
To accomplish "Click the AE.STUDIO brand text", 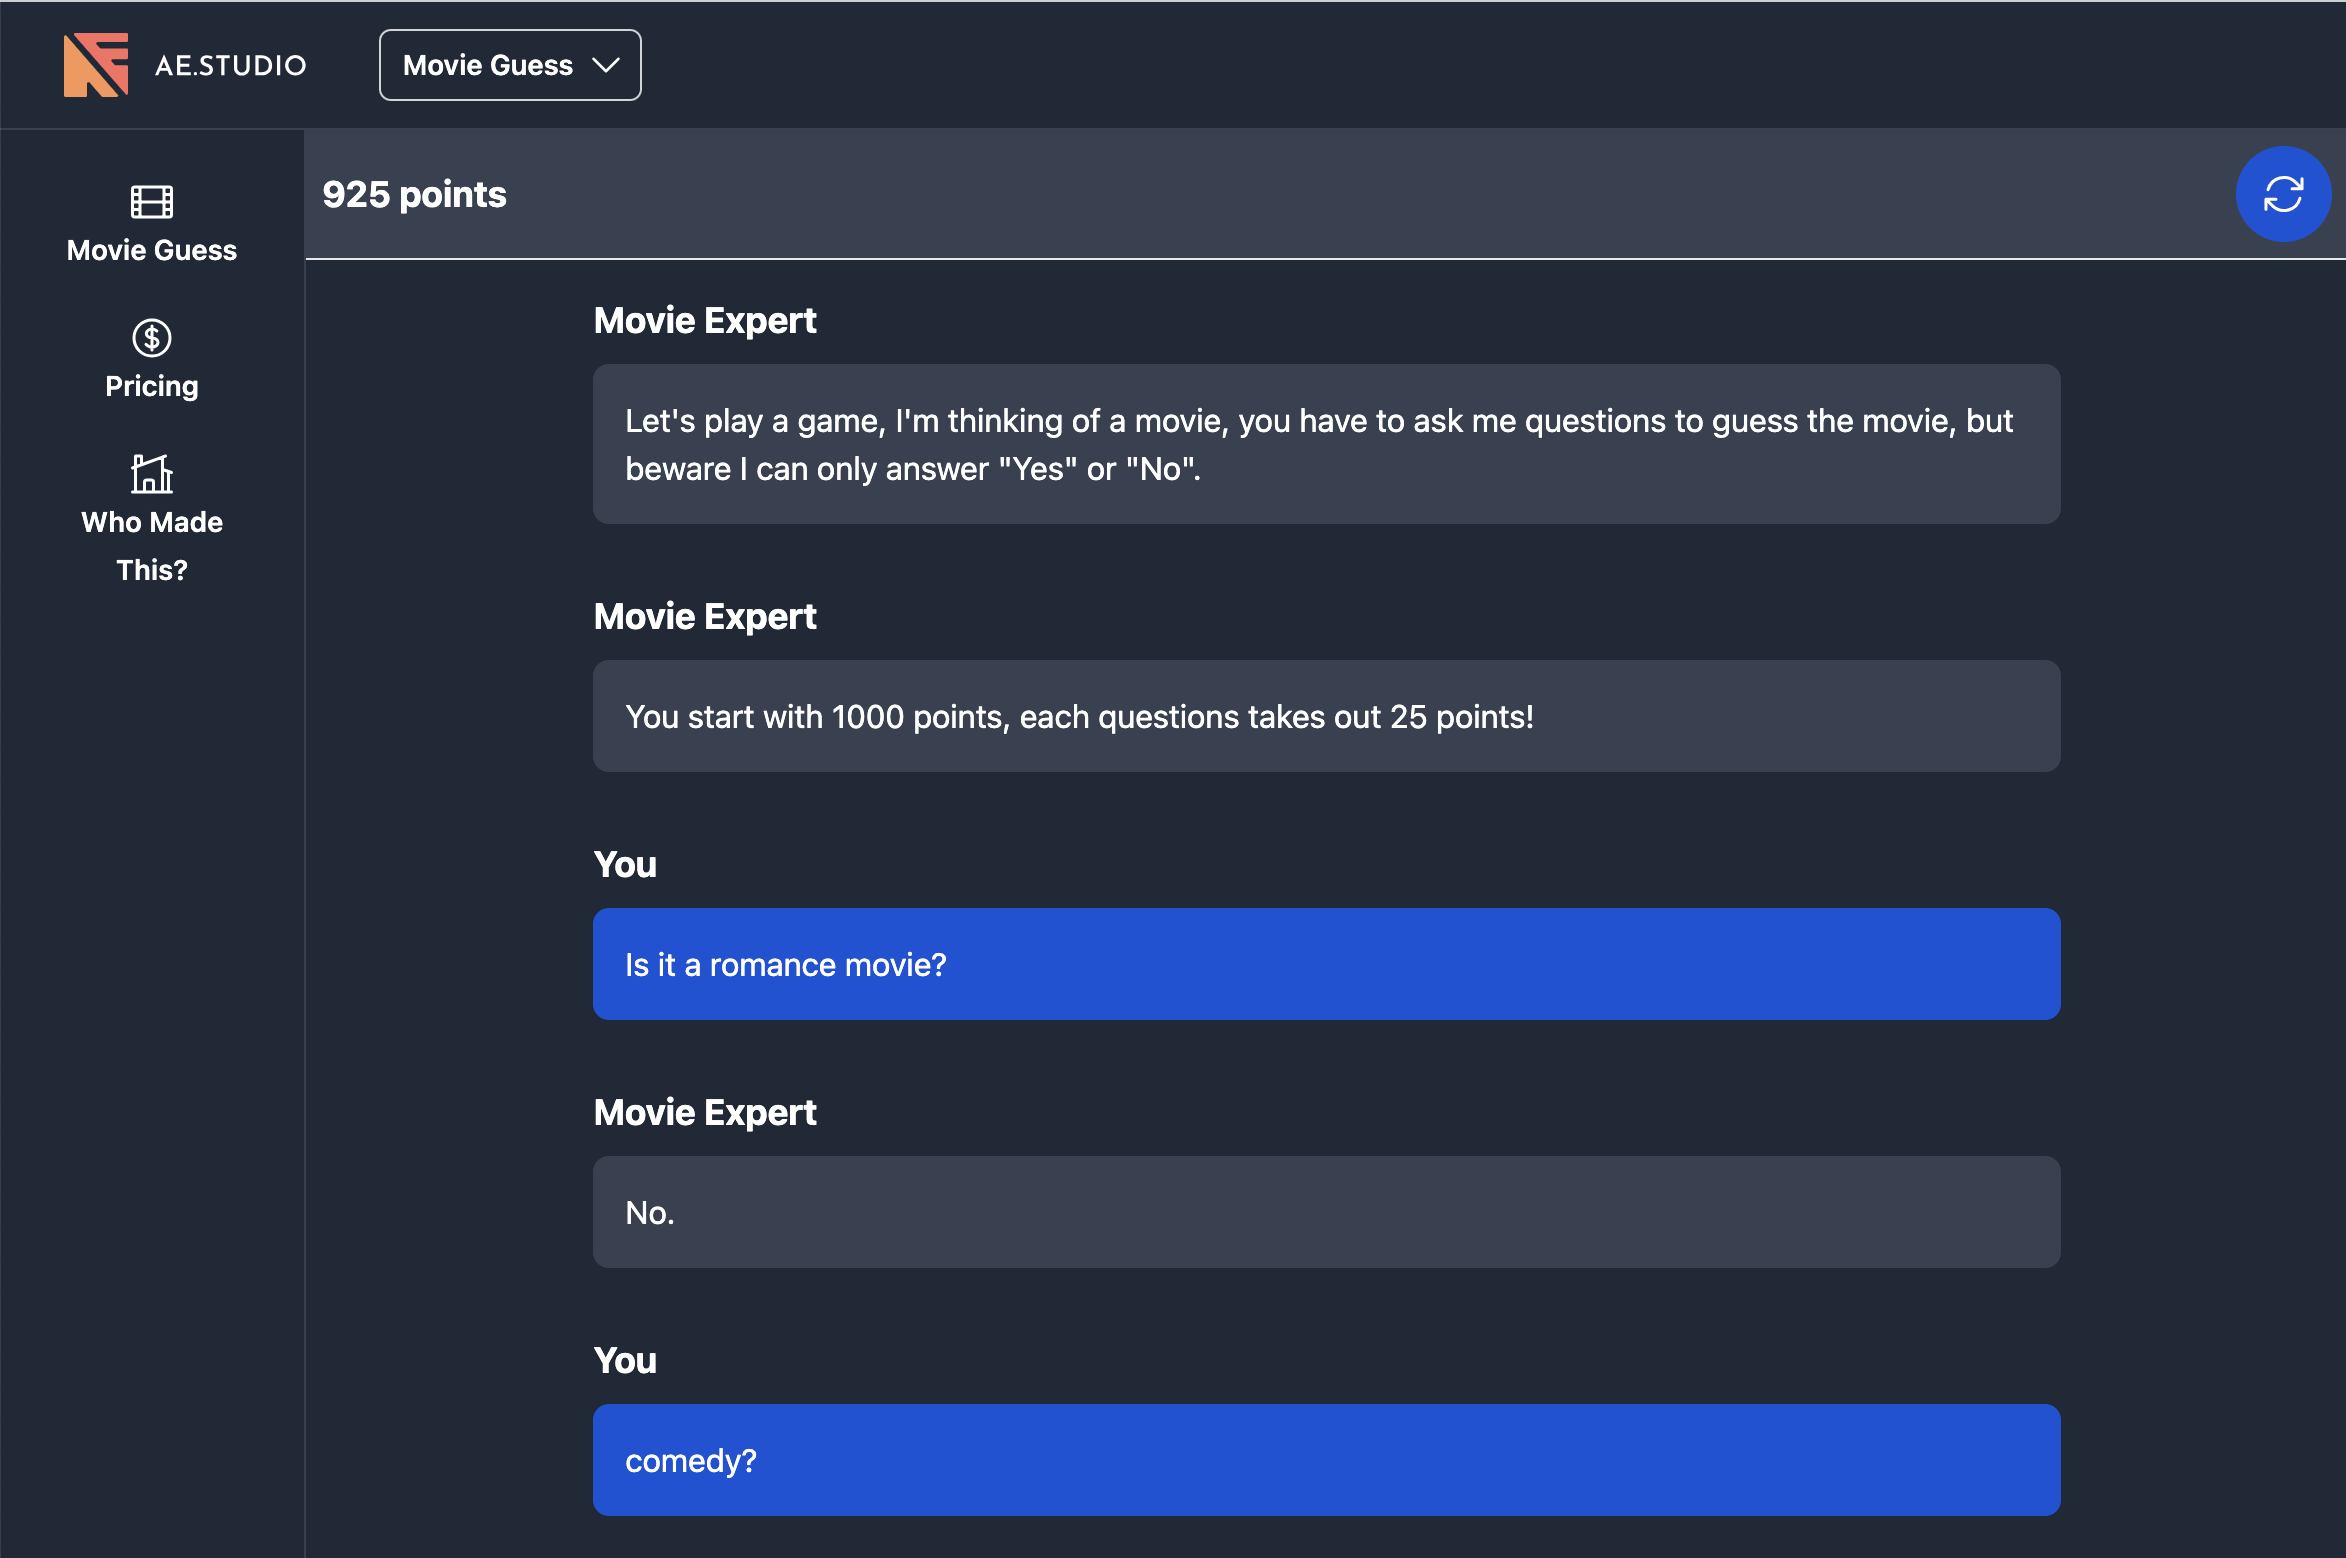I will click(x=231, y=65).
